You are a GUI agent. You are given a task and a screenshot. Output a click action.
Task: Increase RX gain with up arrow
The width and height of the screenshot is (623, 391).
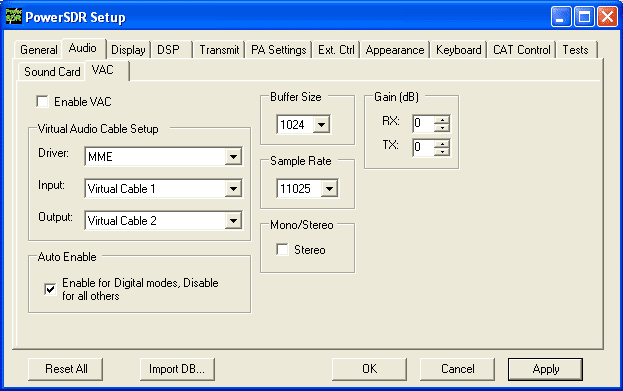click(x=442, y=119)
